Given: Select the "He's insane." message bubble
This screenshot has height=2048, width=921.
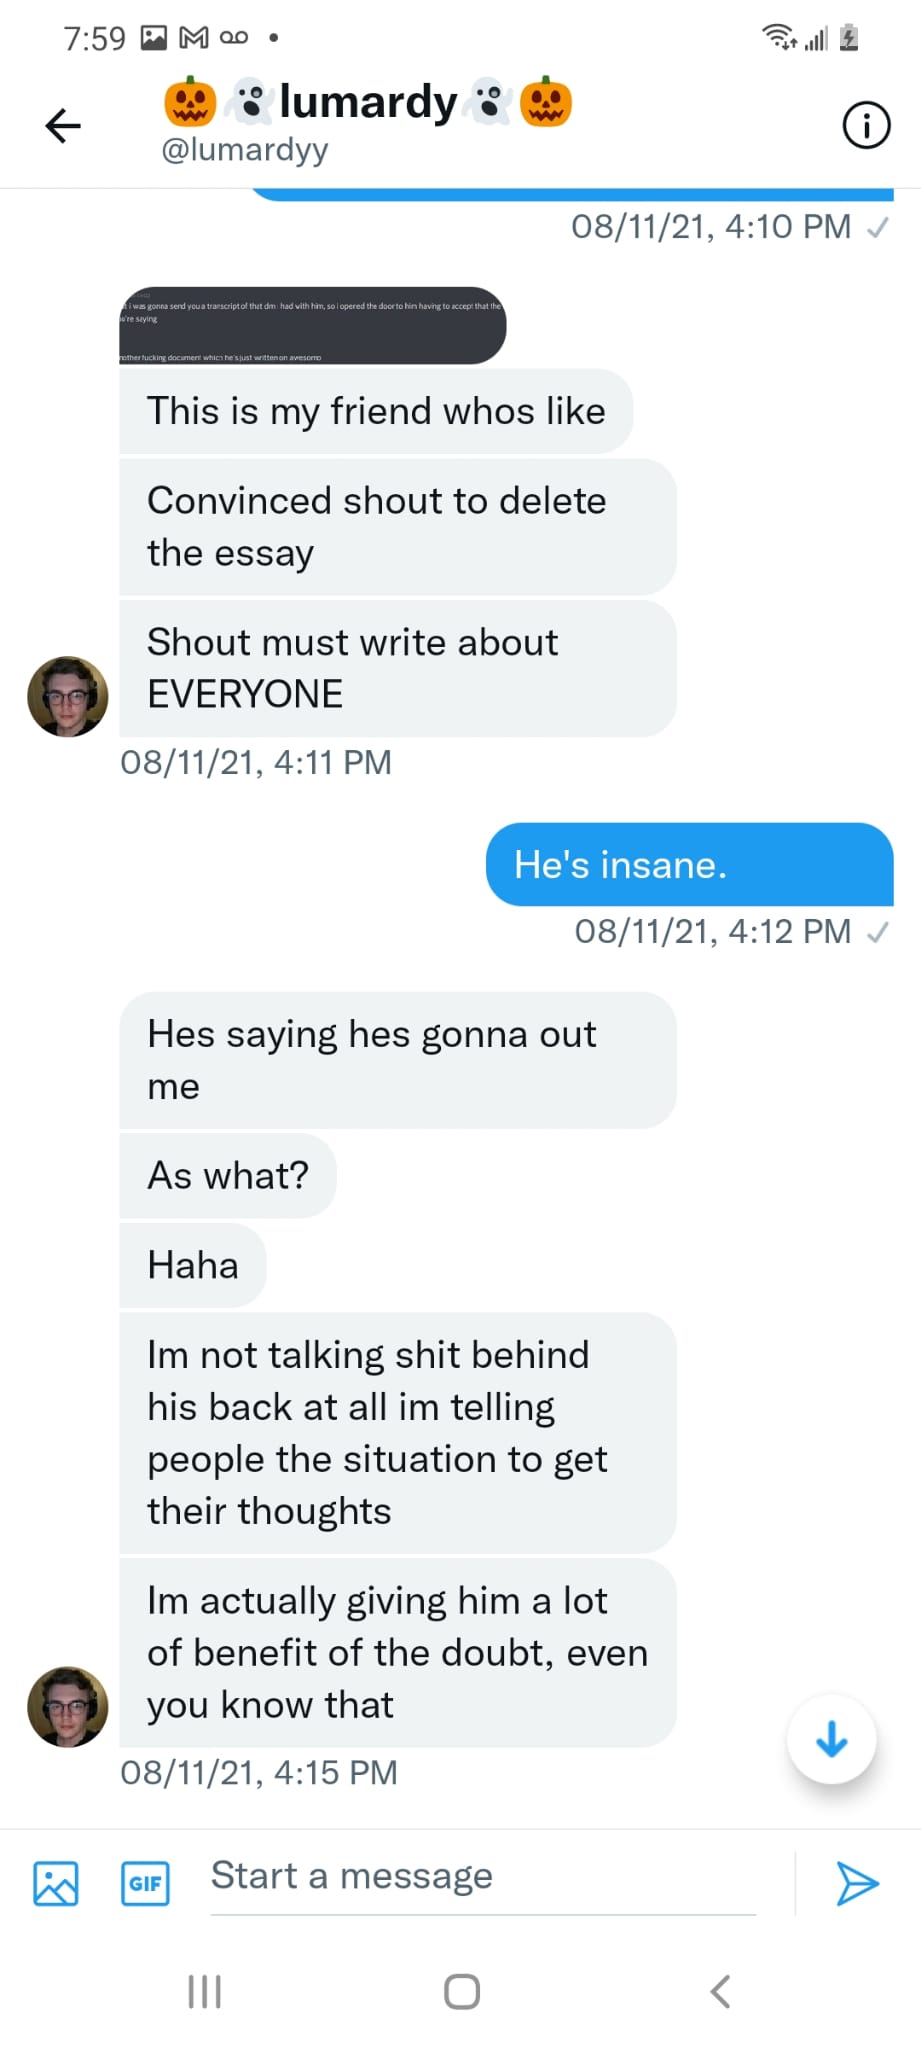Looking at the screenshot, I should point(689,865).
